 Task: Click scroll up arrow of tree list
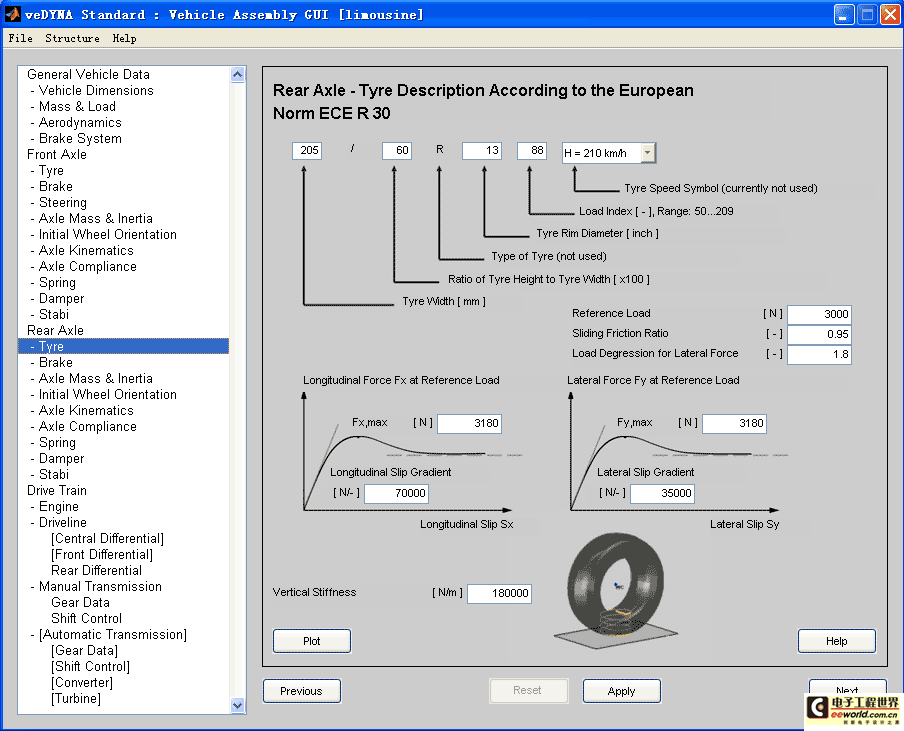tap(238, 74)
